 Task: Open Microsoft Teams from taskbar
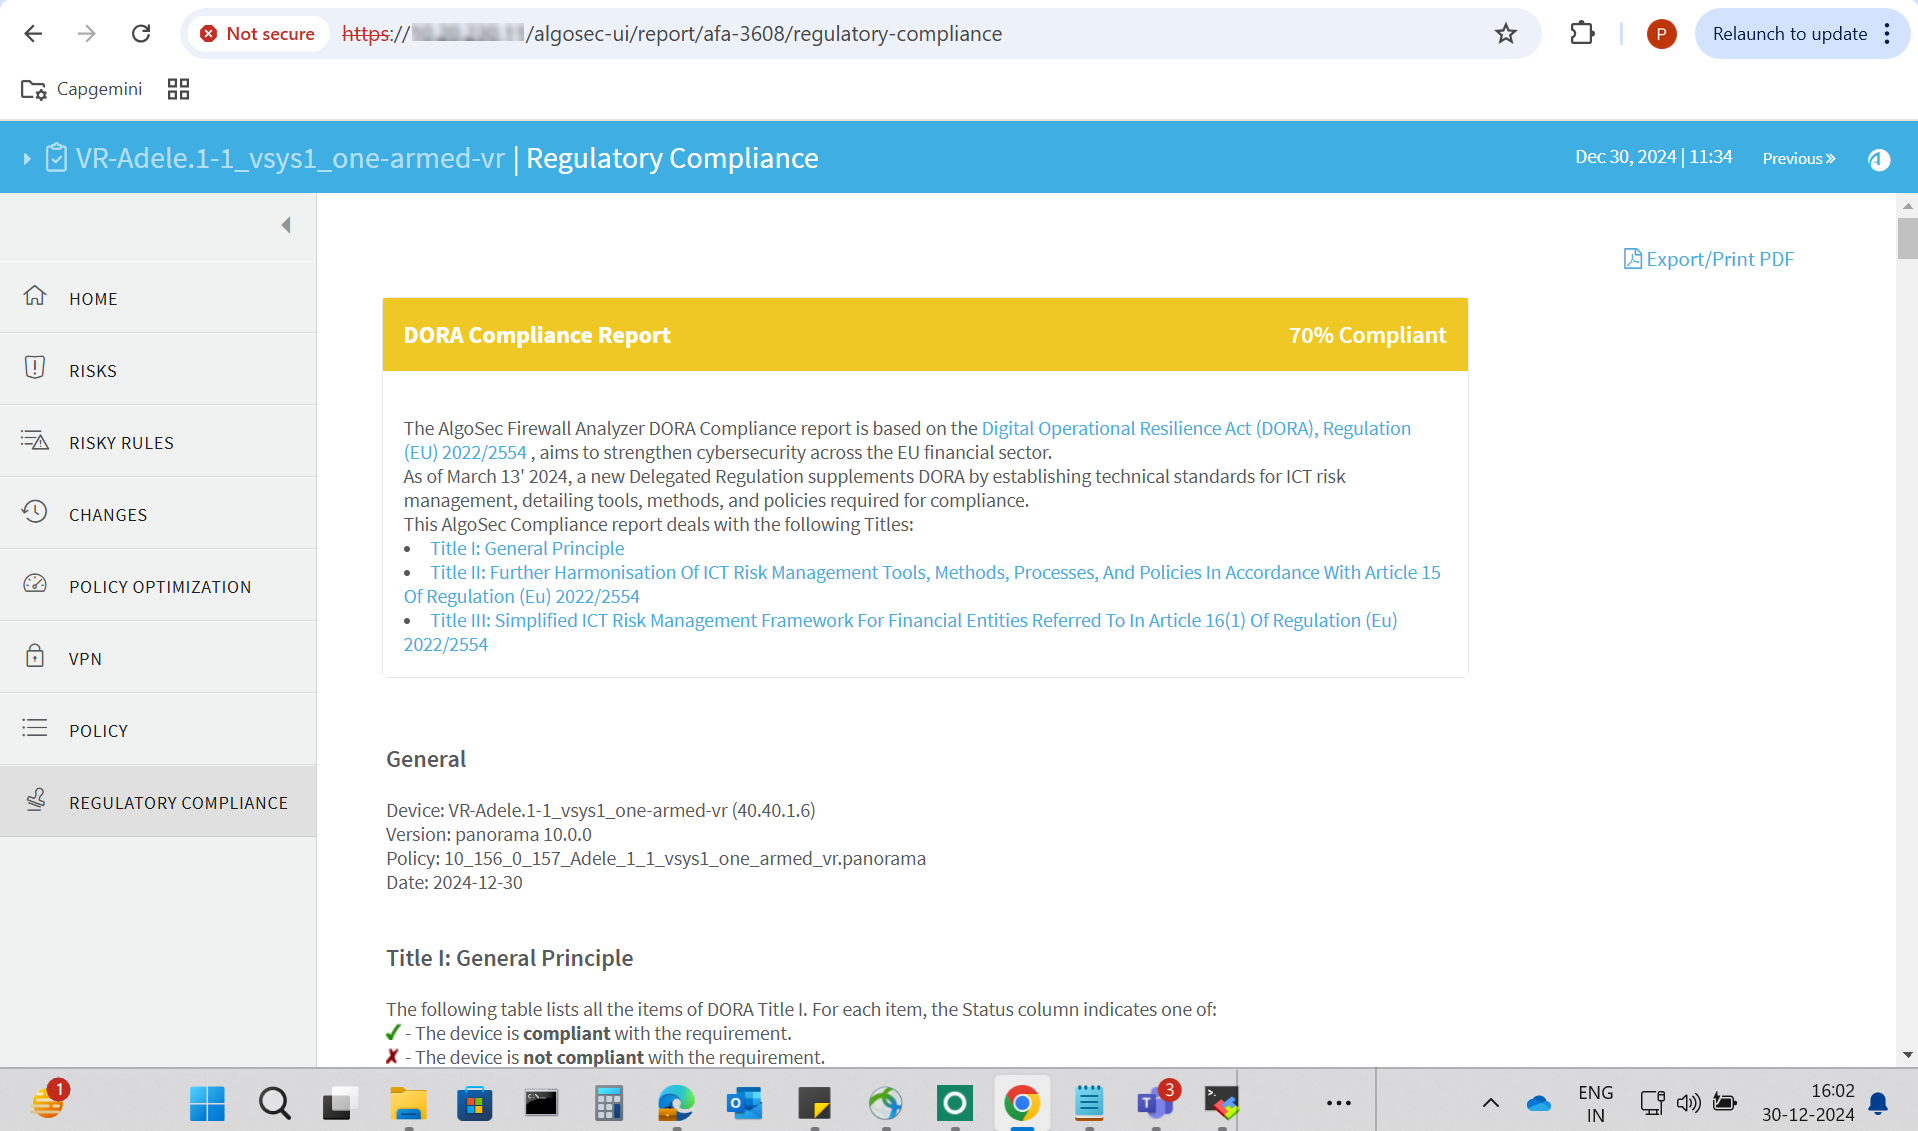tap(1155, 1103)
